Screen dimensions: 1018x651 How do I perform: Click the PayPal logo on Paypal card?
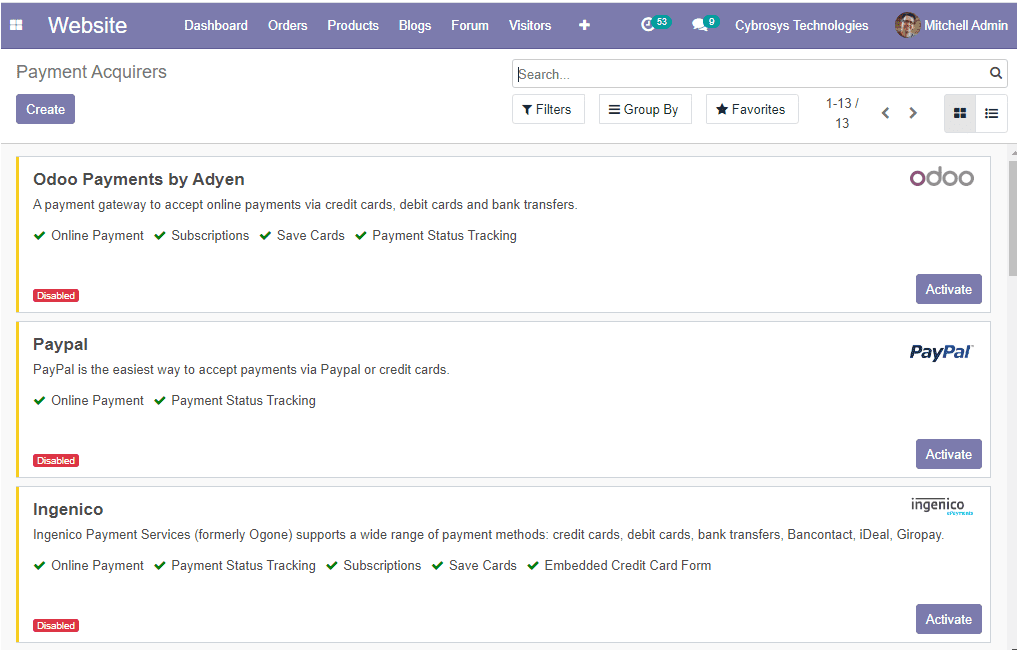[941, 352]
